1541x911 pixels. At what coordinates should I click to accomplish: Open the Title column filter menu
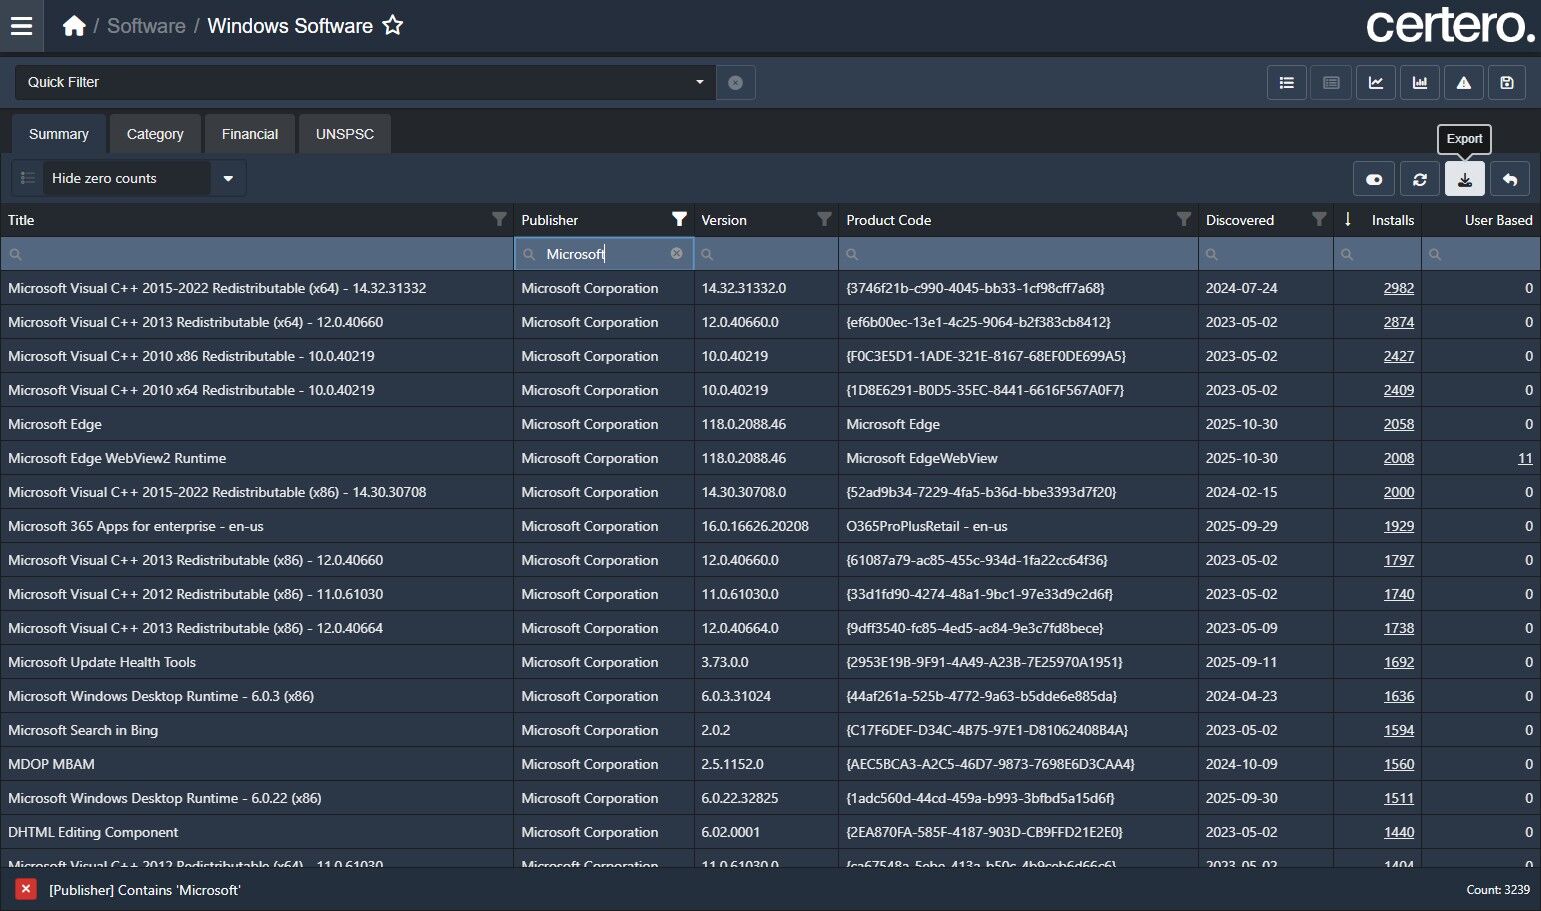[x=499, y=220]
